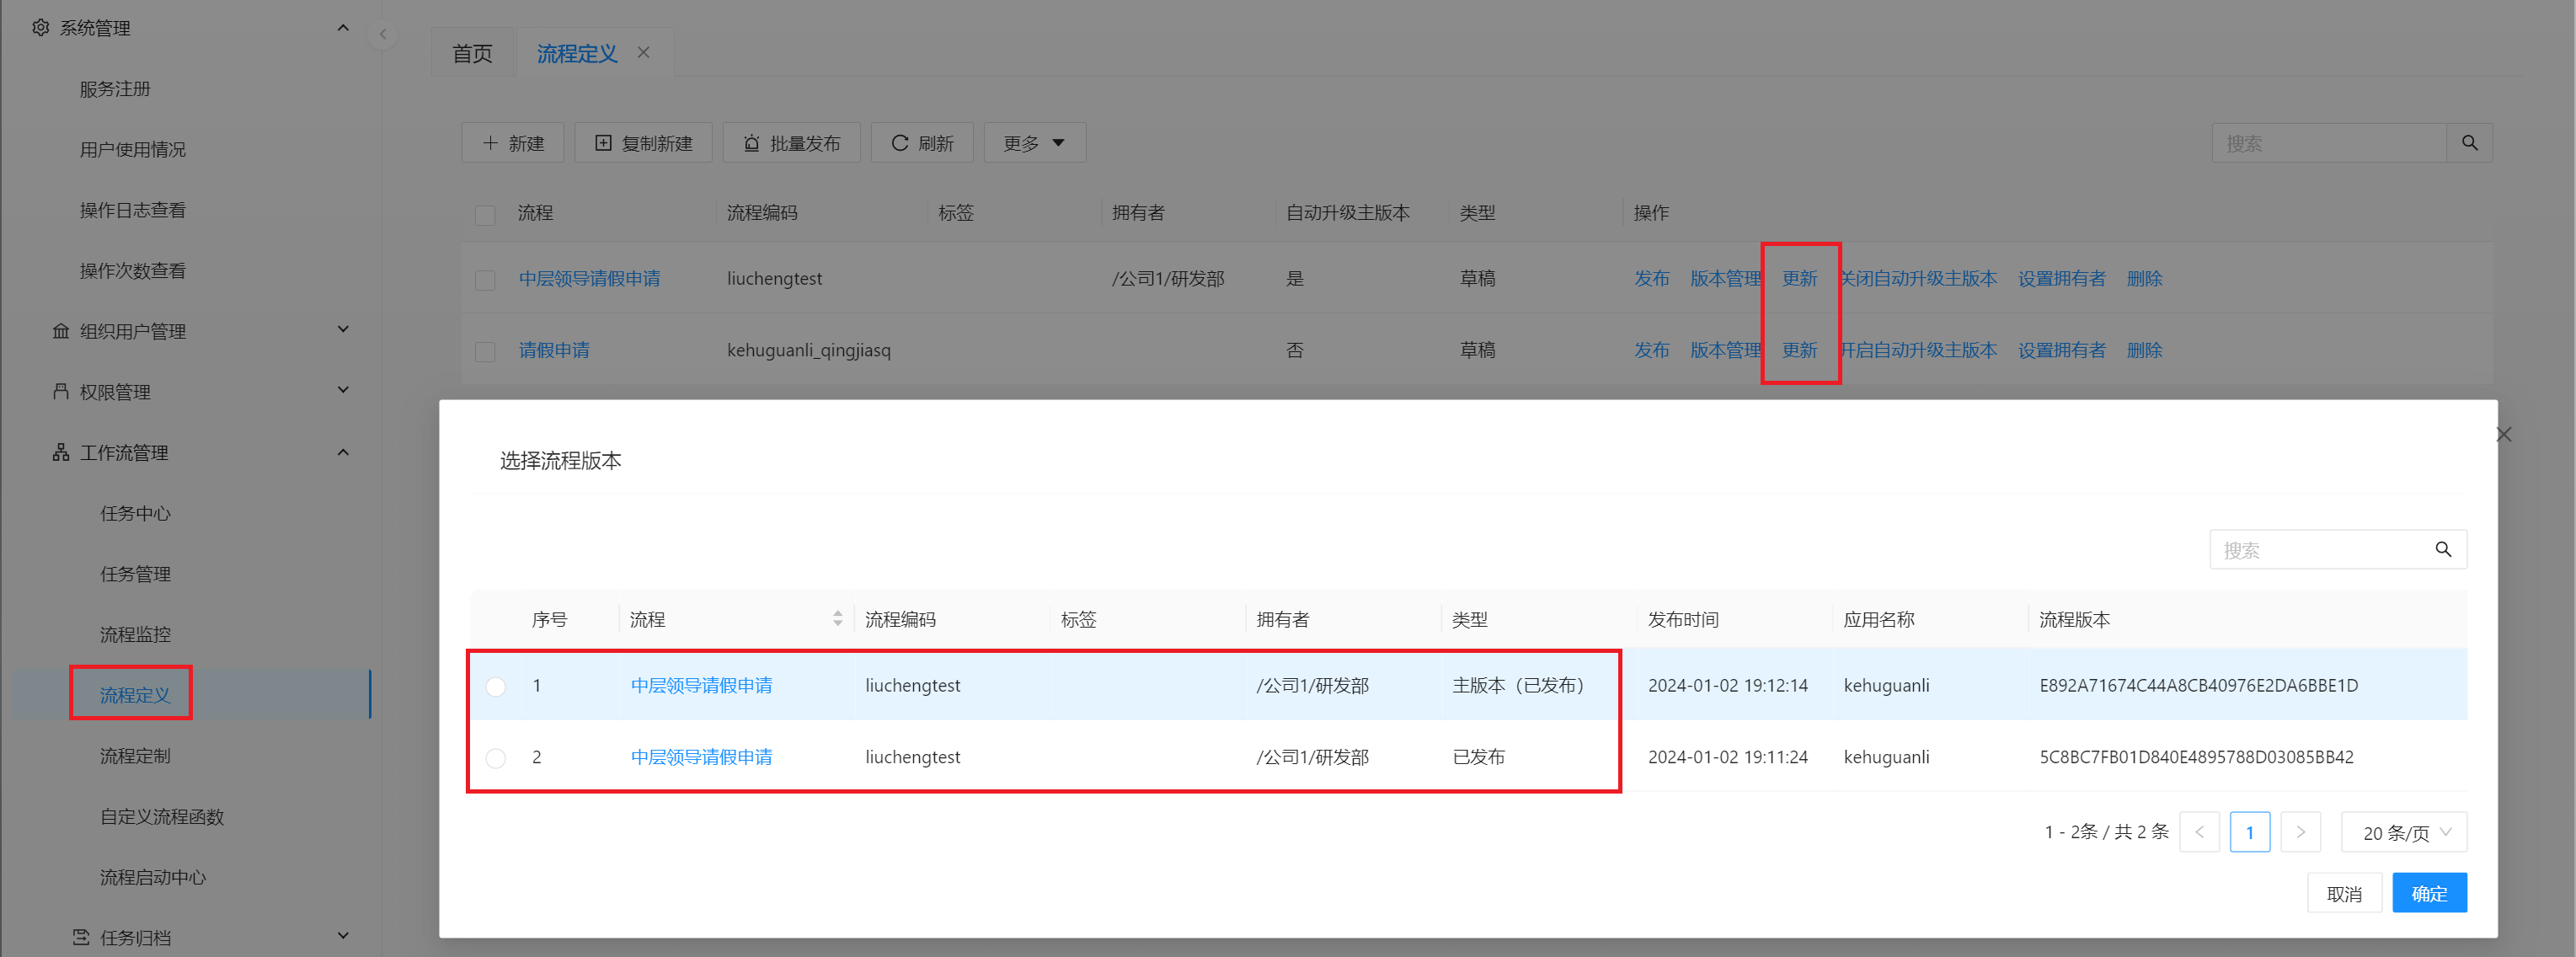Close the 流程定义 tab with its X icon

[644, 52]
